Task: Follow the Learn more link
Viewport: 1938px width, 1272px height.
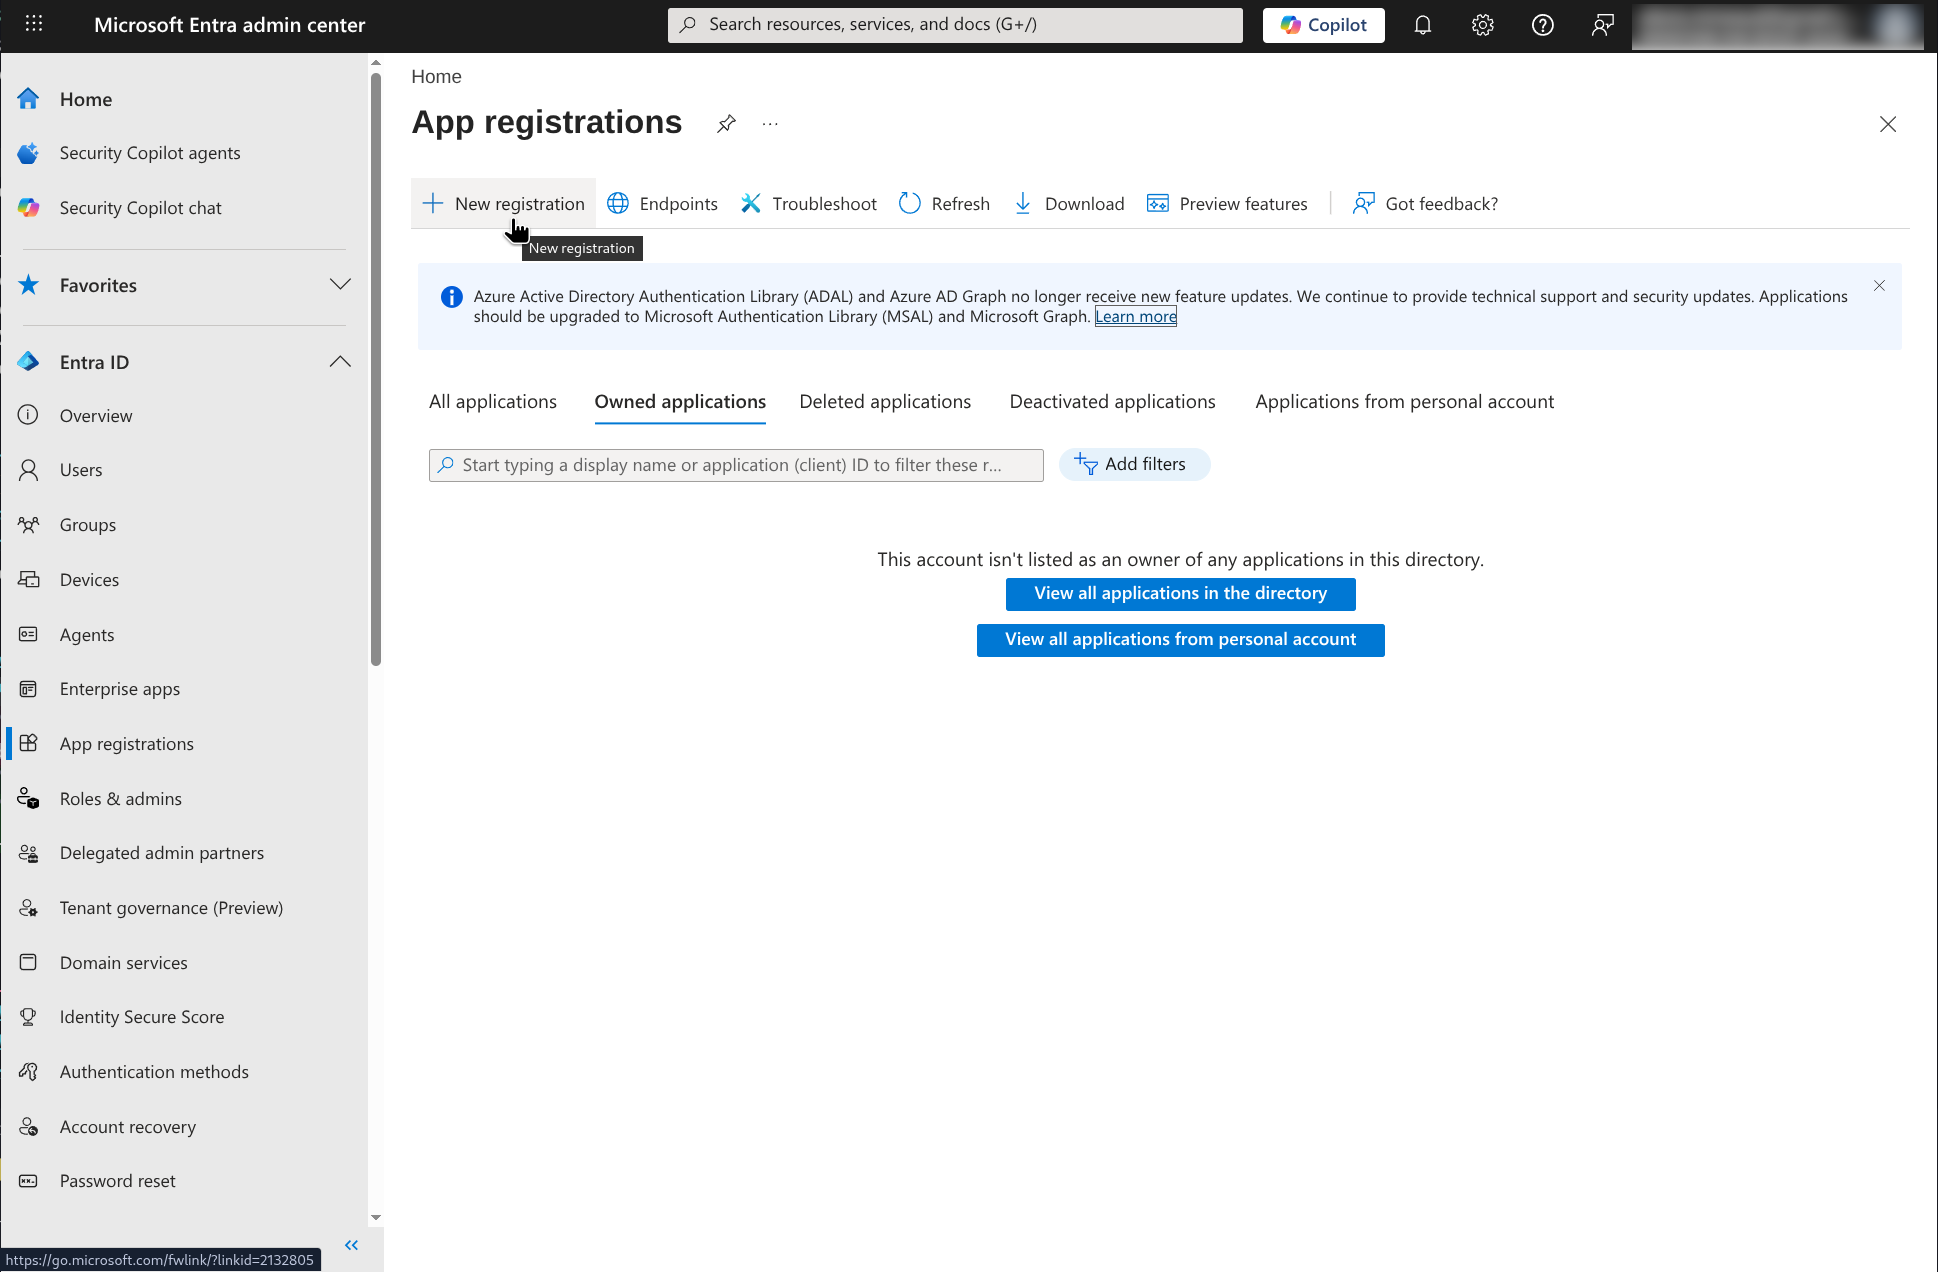Action: coord(1136,317)
